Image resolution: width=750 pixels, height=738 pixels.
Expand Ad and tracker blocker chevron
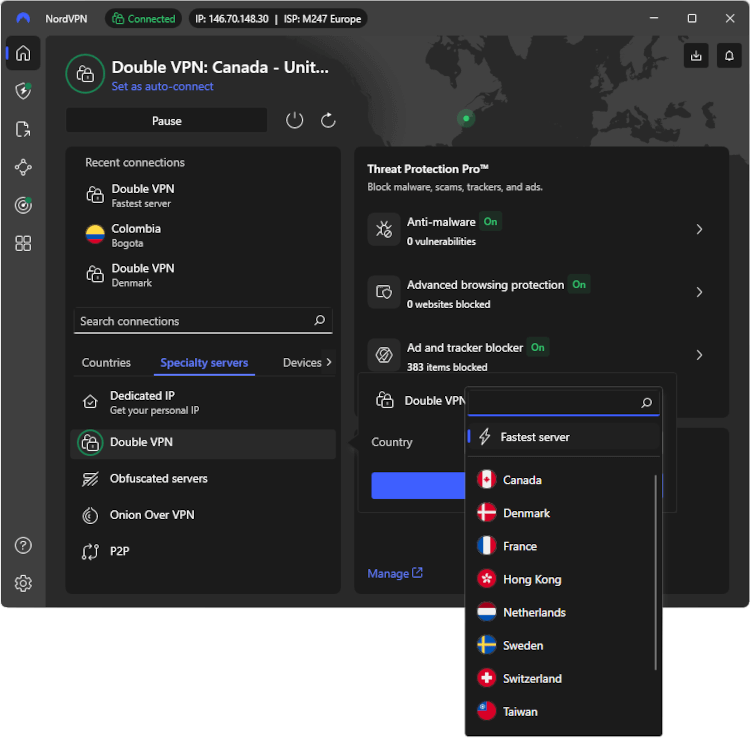coord(699,355)
